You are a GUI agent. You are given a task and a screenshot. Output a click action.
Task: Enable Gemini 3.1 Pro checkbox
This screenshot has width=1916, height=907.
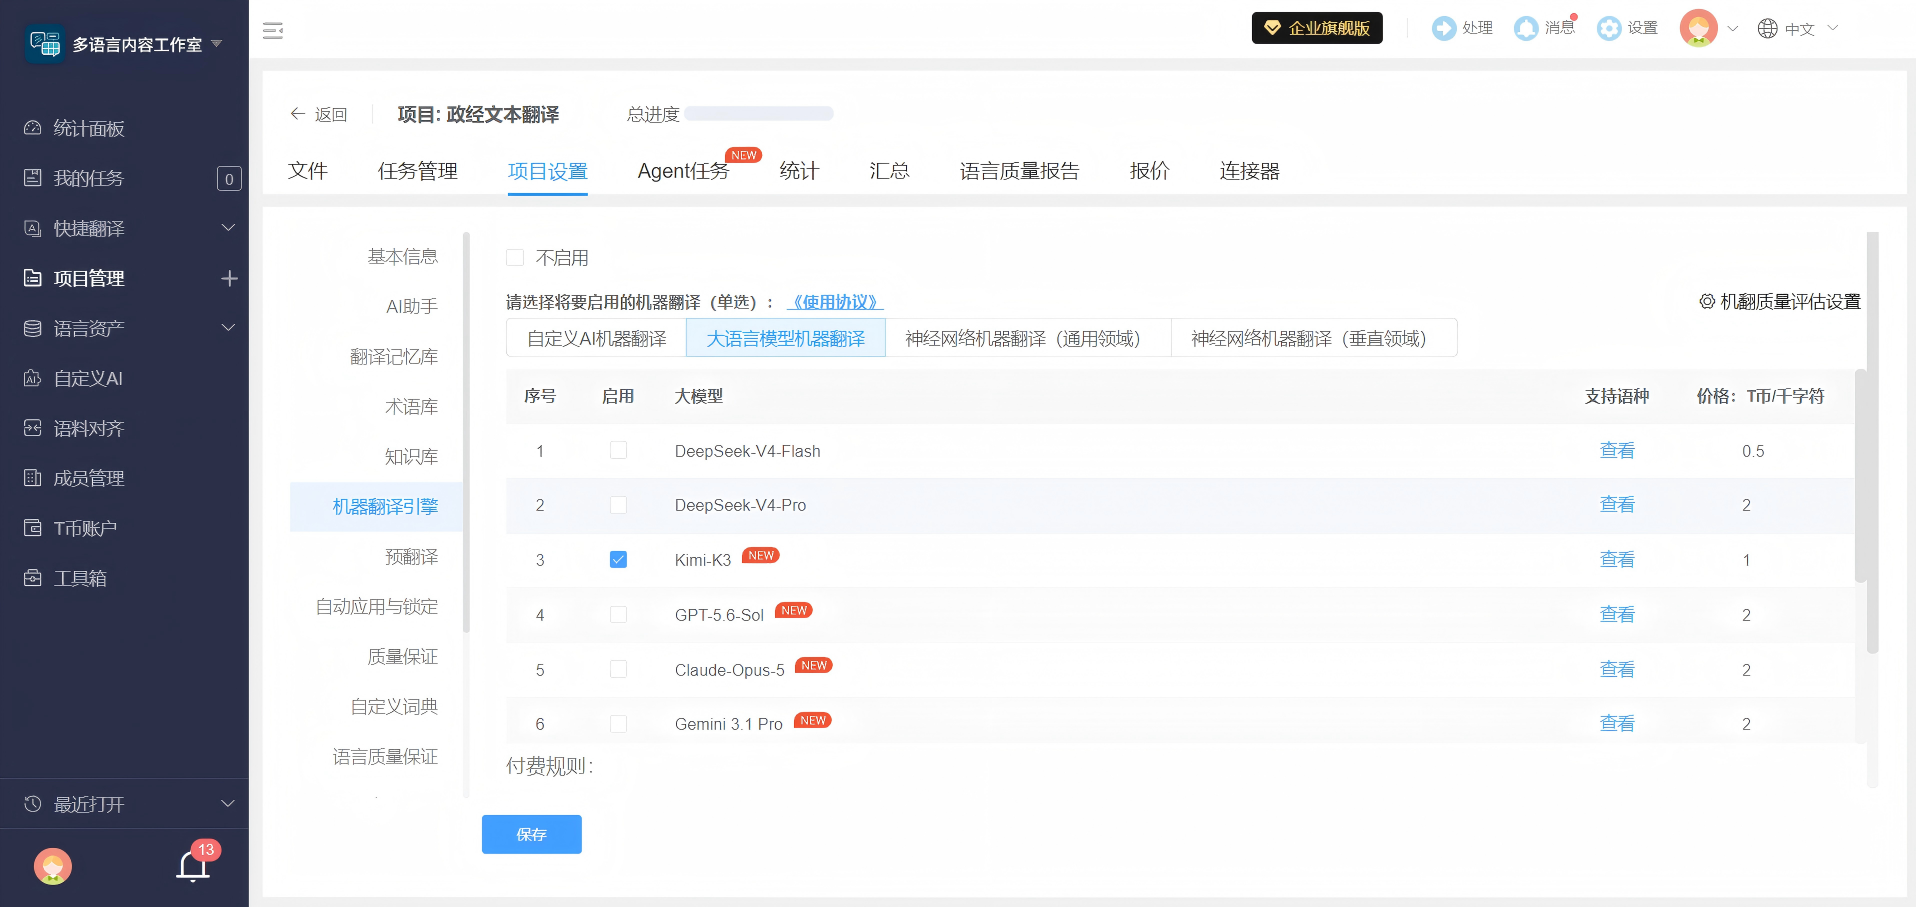(618, 724)
